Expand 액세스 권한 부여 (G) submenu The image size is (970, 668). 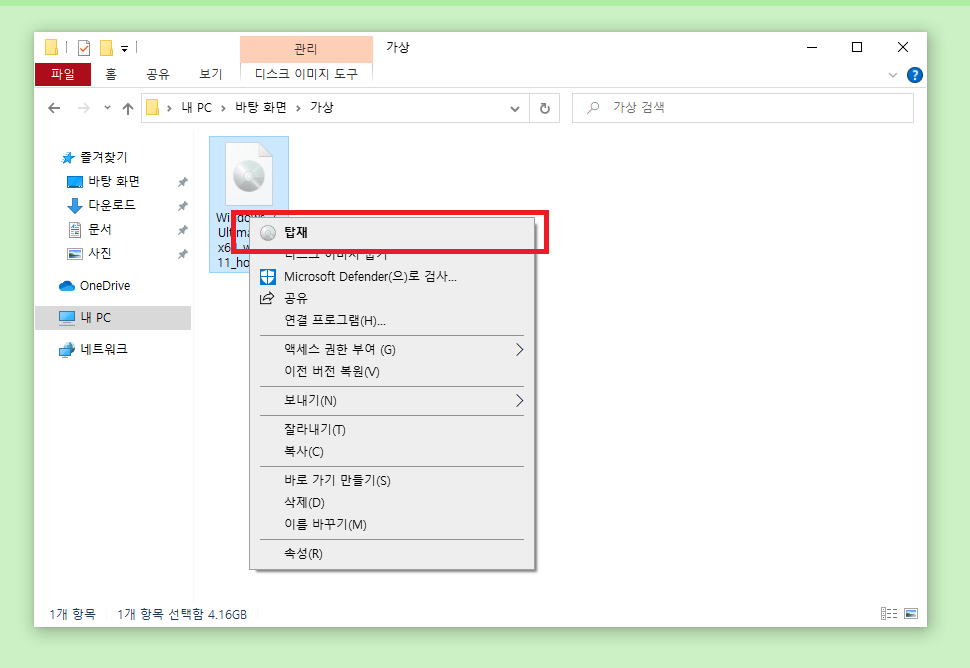pos(392,349)
